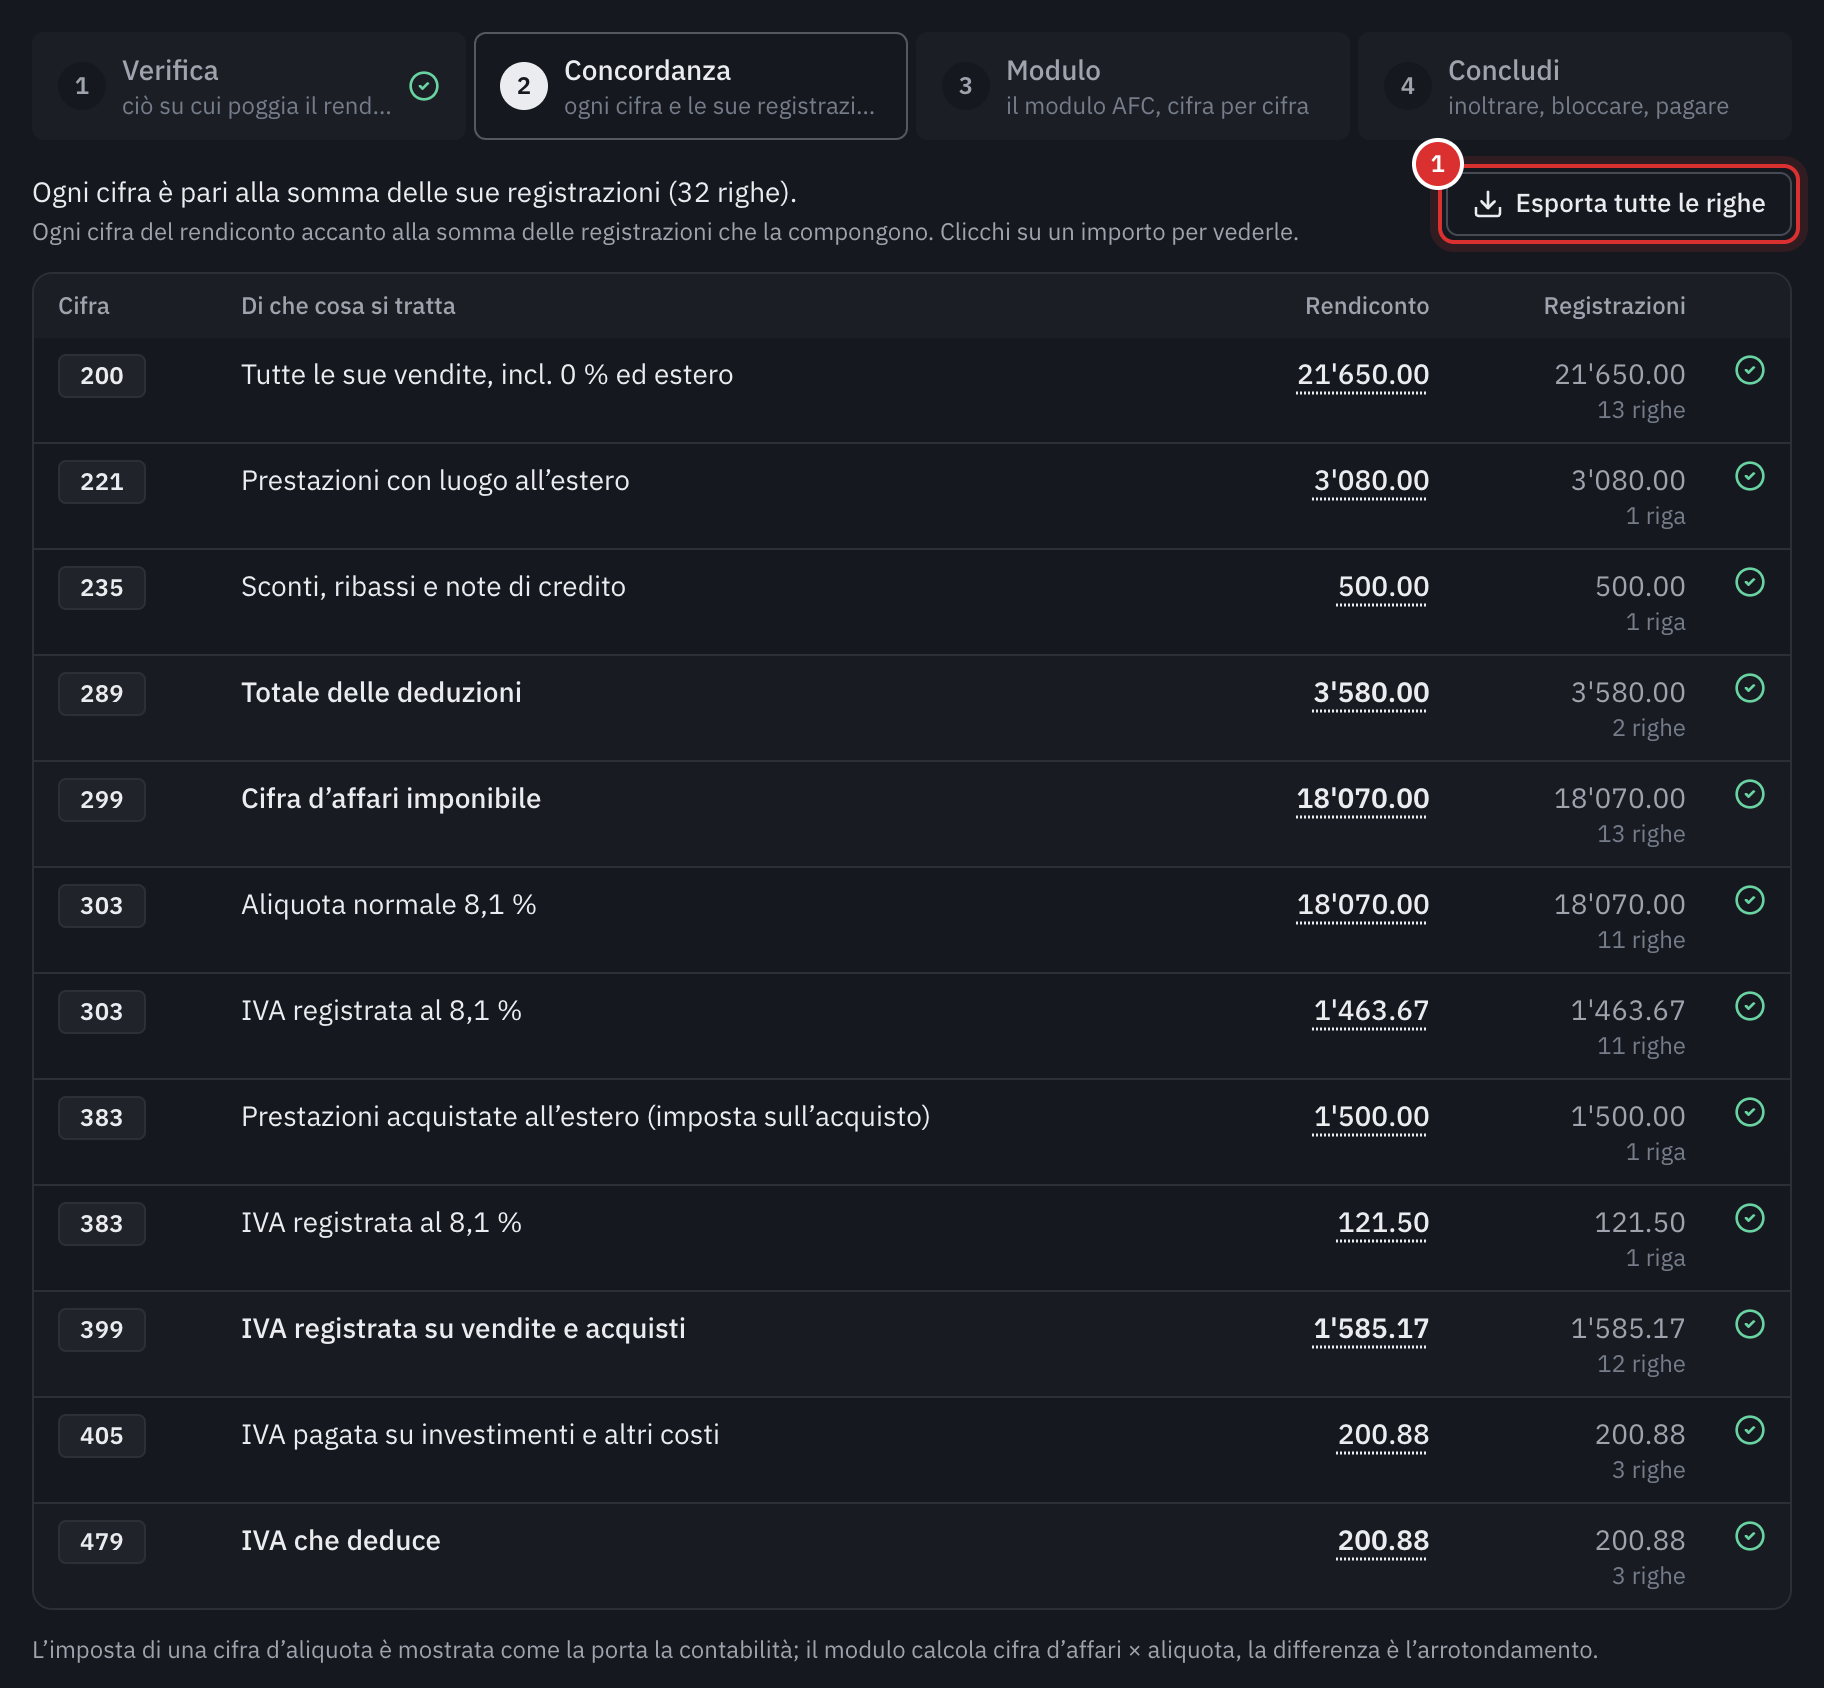Image resolution: width=1824 pixels, height=1688 pixels.
Task: Click the check icon for Cifra d'affari imponibile
Action: [1750, 794]
